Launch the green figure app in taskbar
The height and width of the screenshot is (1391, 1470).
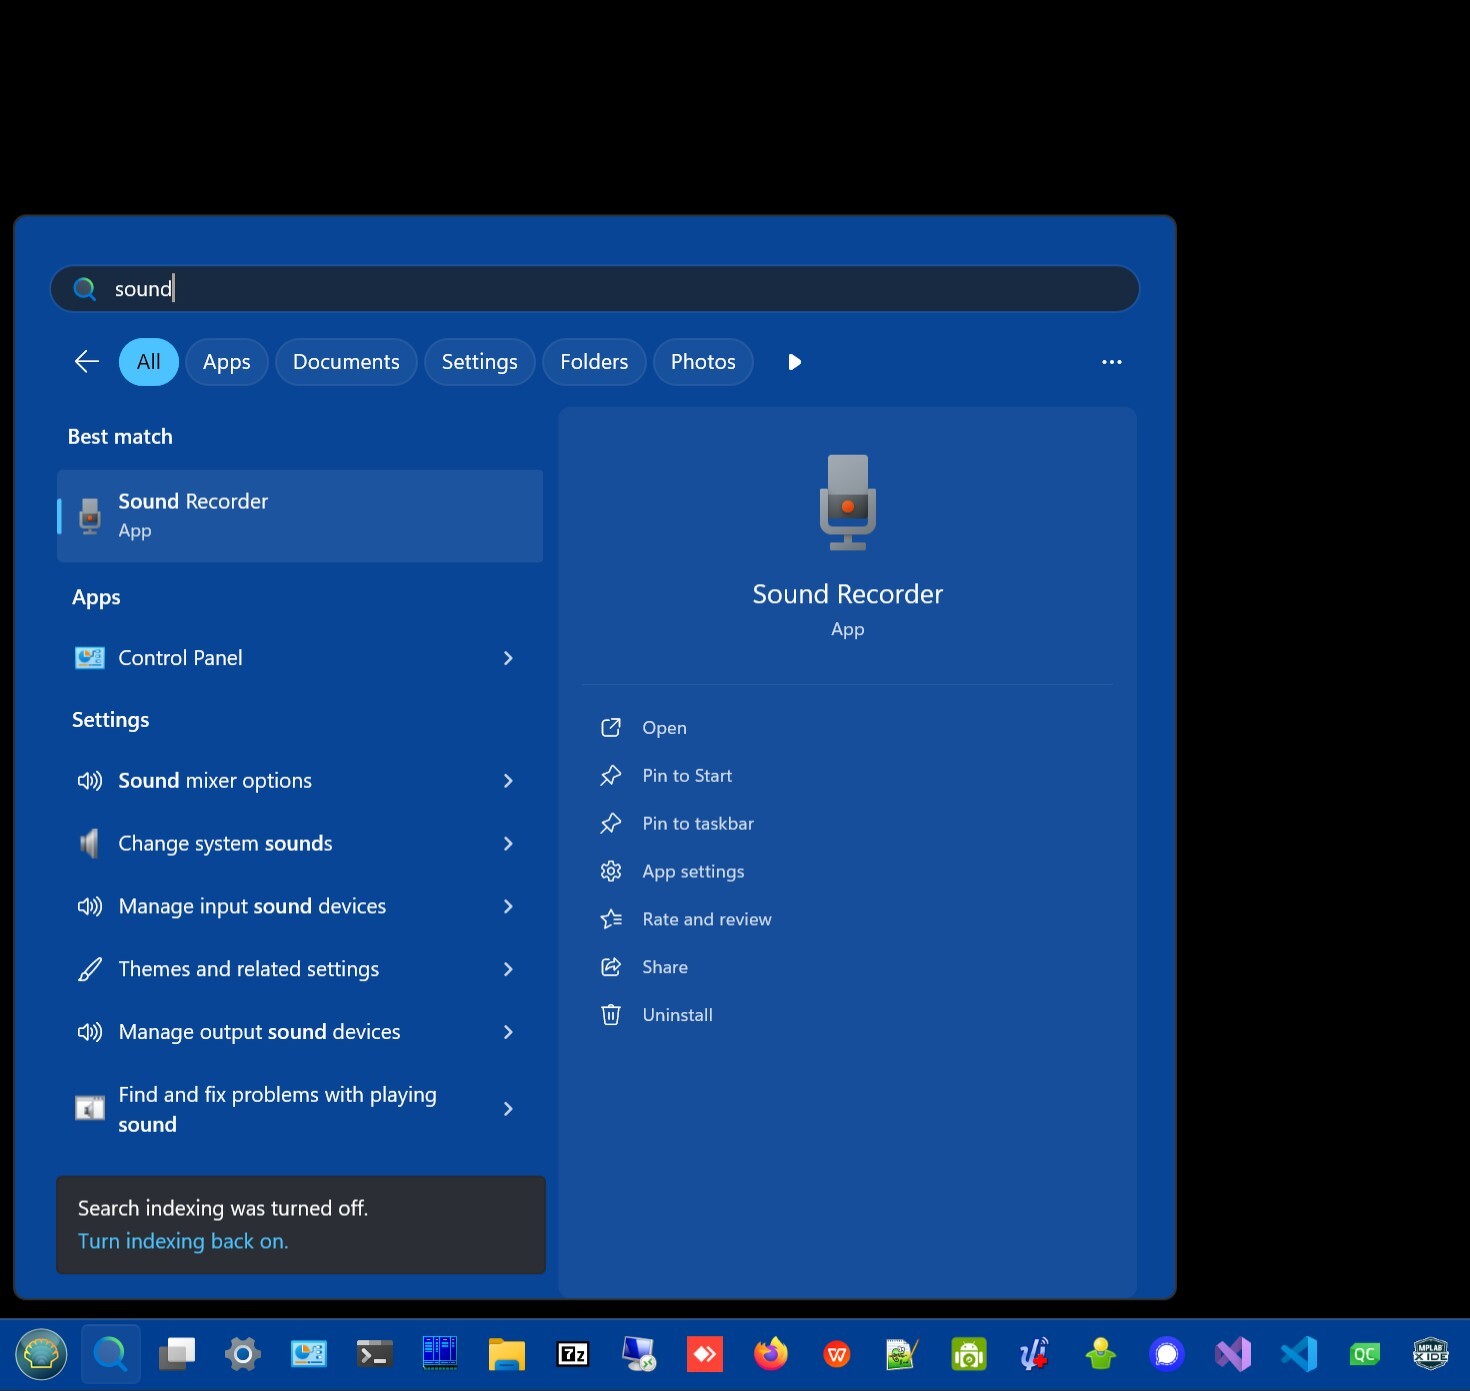(x=1101, y=1355)
